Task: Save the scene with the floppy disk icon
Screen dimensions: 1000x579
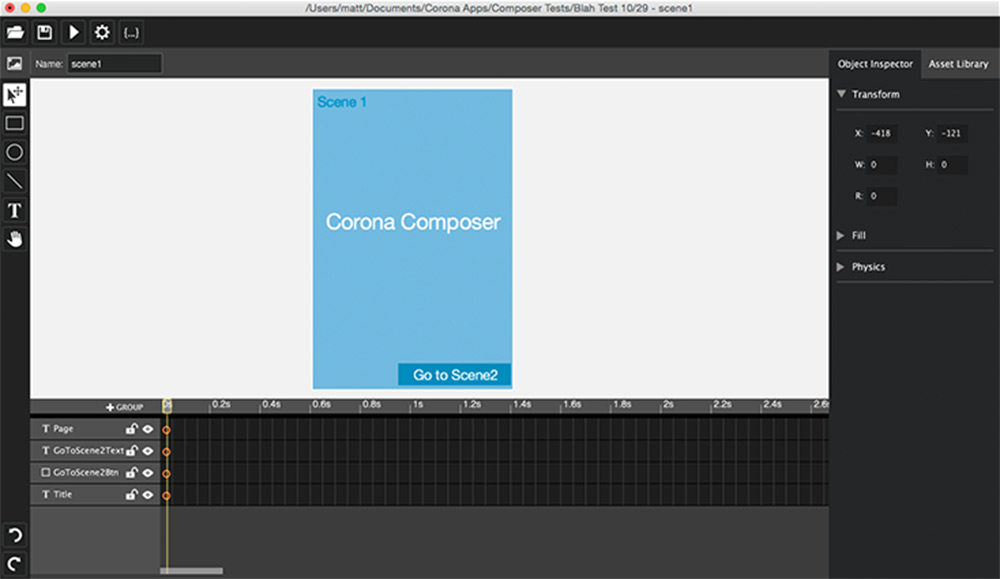Action: (45, 33)
